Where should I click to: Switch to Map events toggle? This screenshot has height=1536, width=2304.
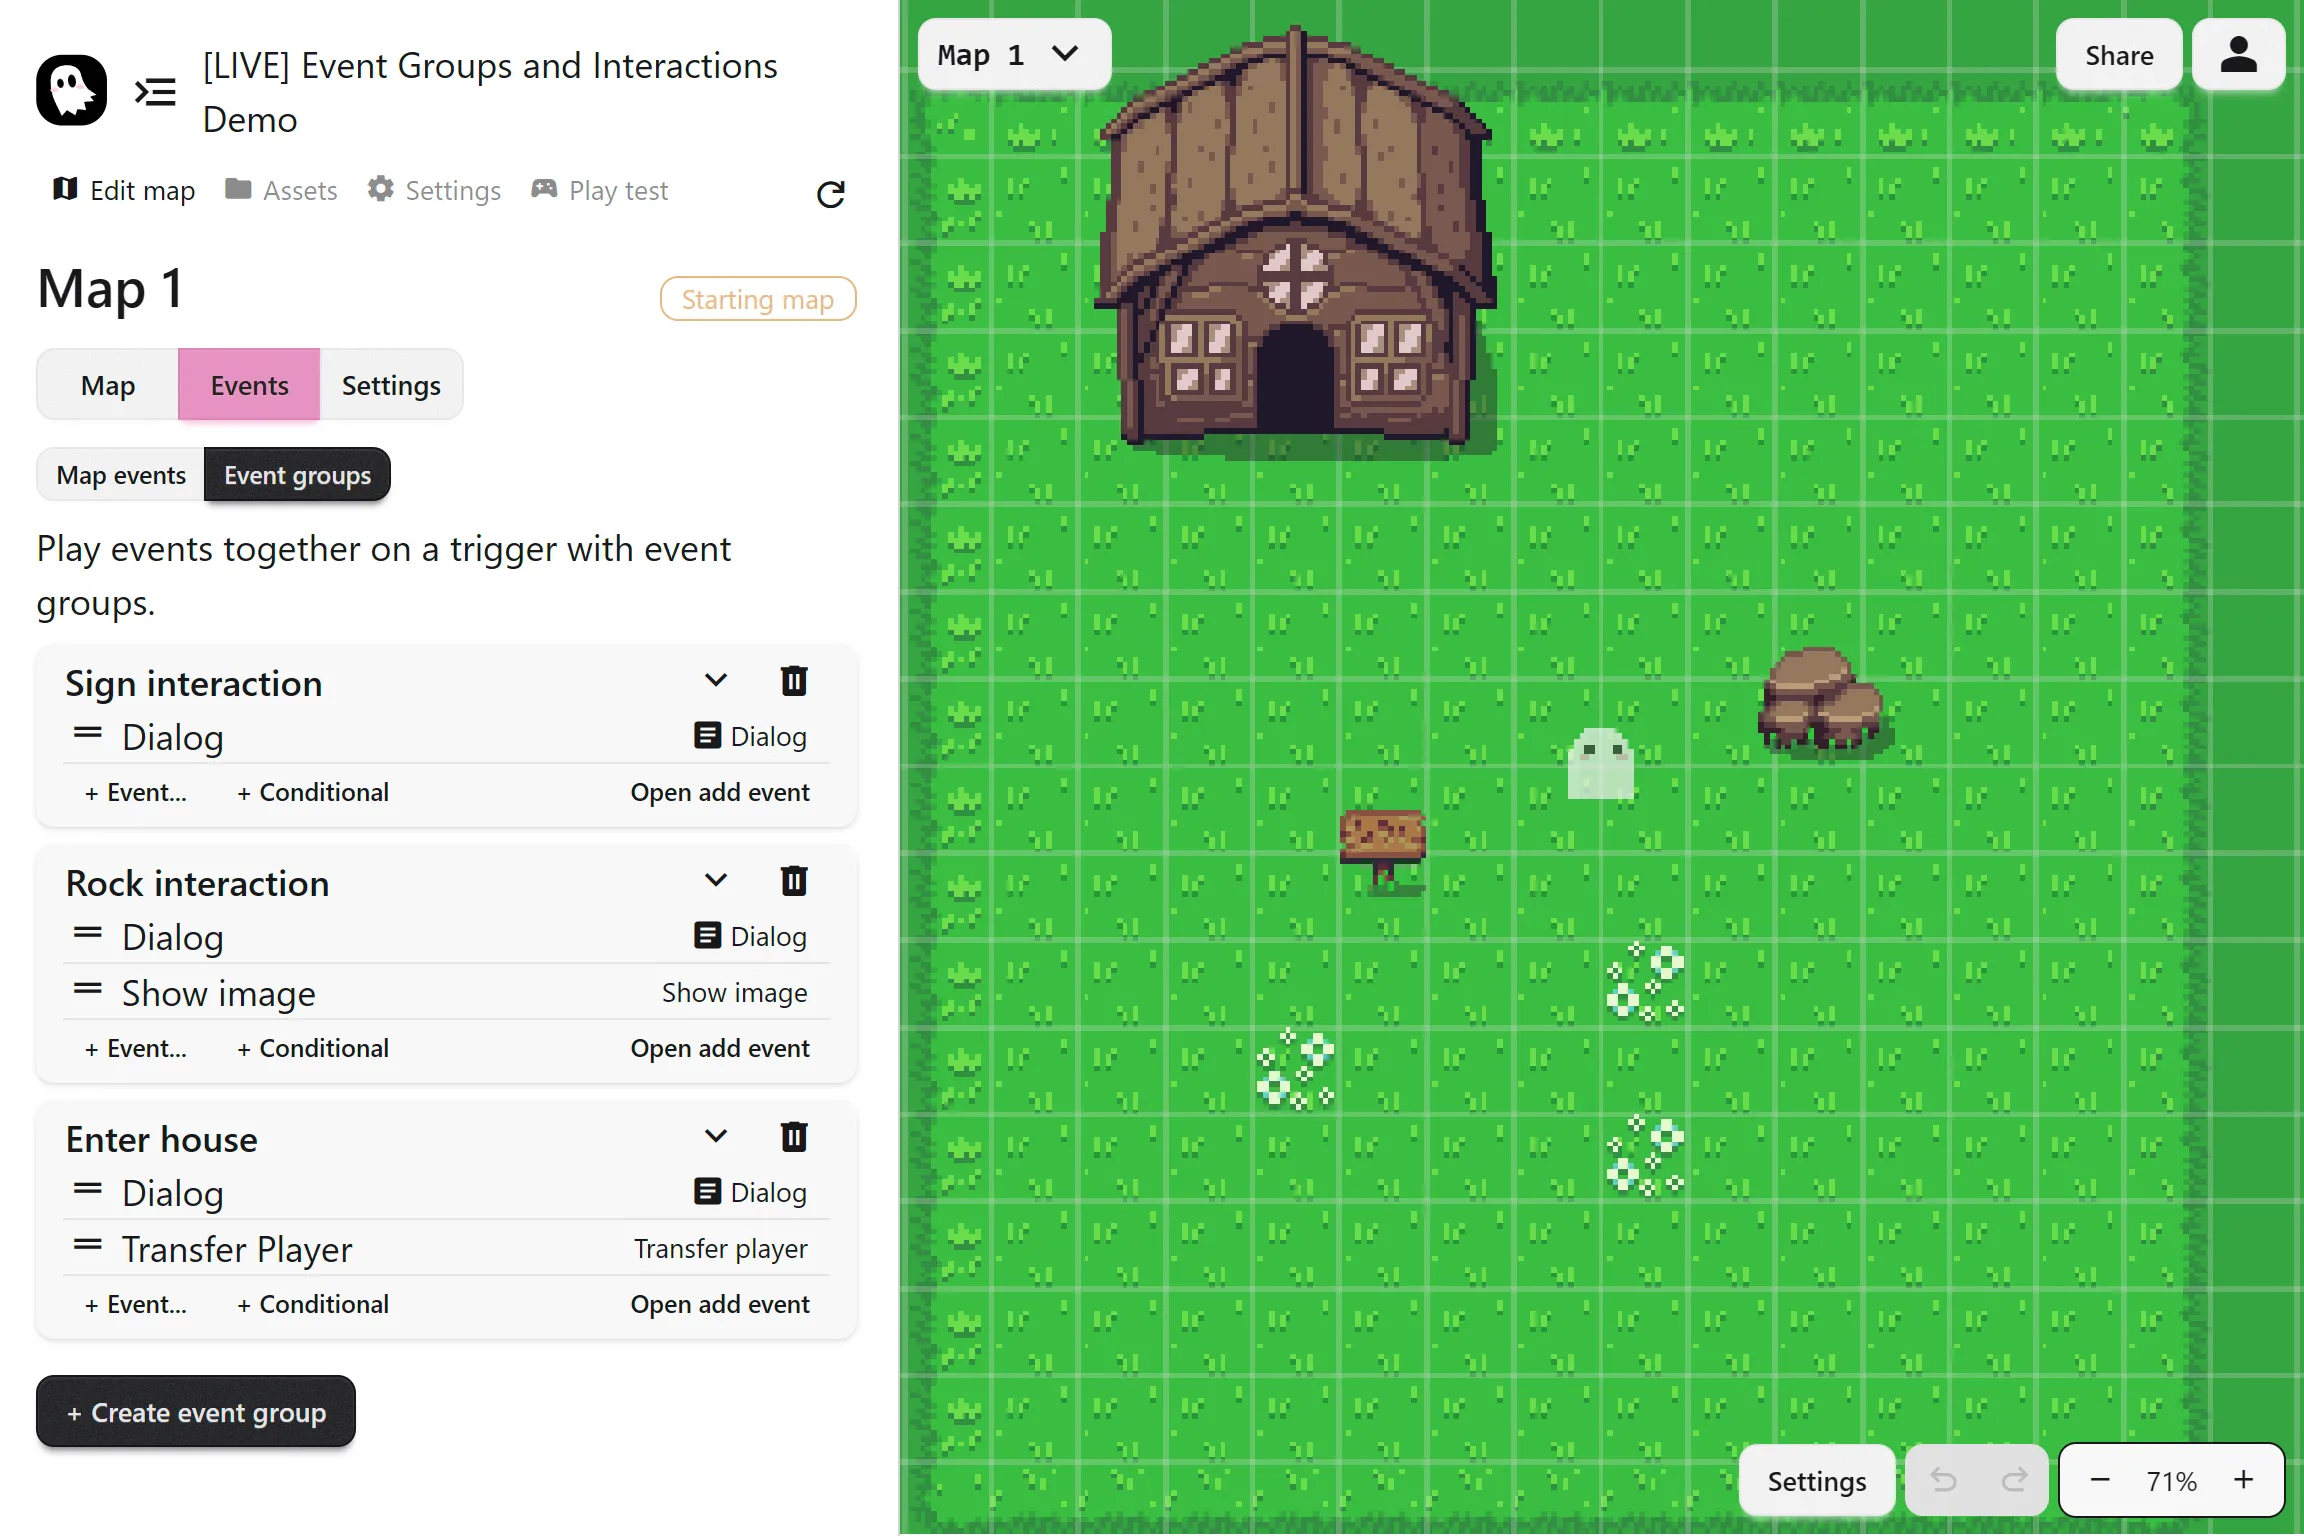pyautogui.click(x=121, y=475)
